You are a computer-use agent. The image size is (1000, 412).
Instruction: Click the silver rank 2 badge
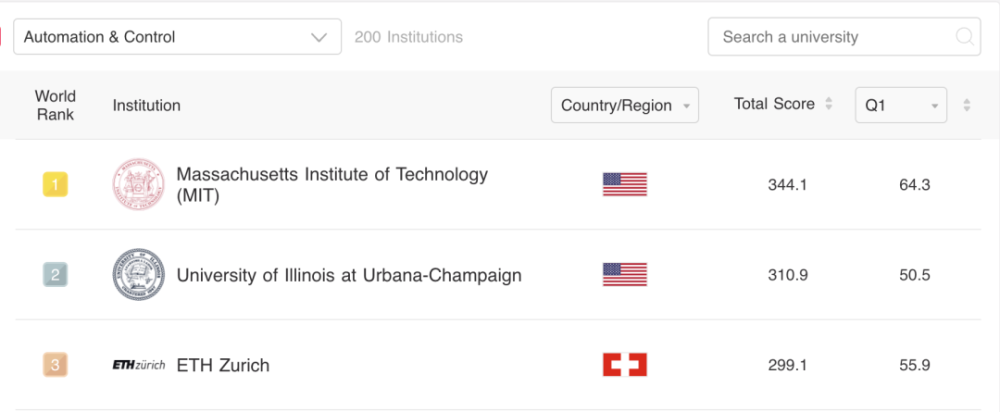click(55, 274)
